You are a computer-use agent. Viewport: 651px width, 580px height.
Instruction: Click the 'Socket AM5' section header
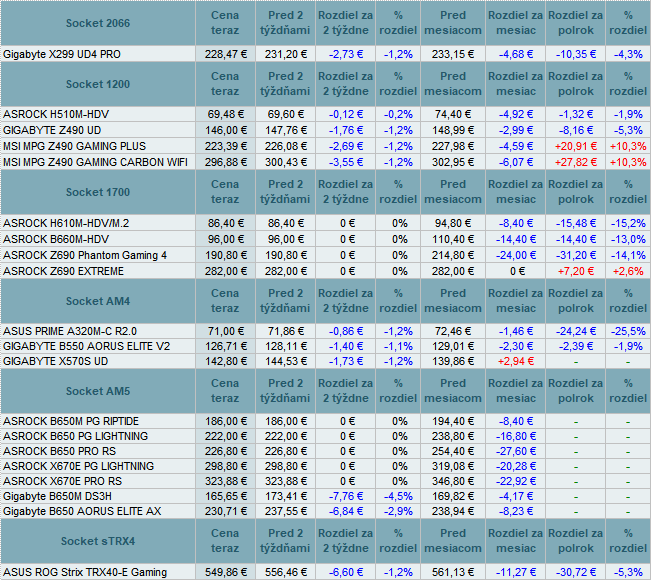click(x=98, y=391)
